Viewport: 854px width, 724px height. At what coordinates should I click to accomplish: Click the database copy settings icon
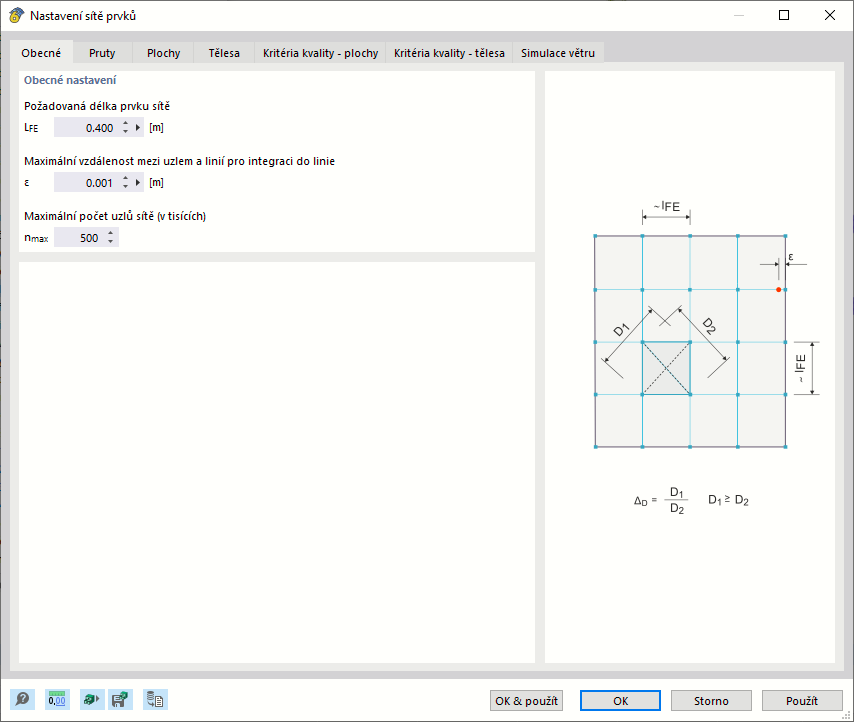coord(155,699)
